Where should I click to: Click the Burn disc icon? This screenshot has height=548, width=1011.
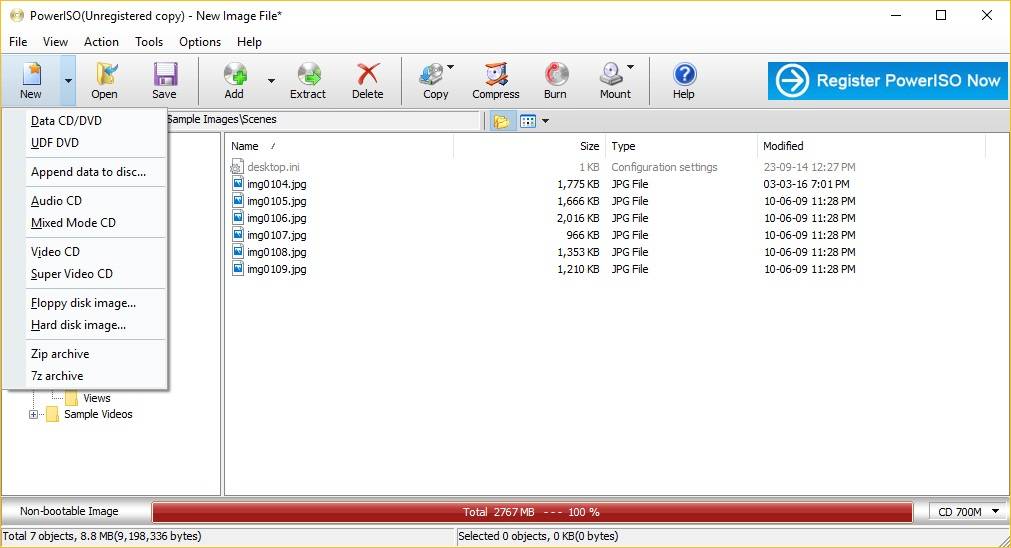[x=556, y=74]
